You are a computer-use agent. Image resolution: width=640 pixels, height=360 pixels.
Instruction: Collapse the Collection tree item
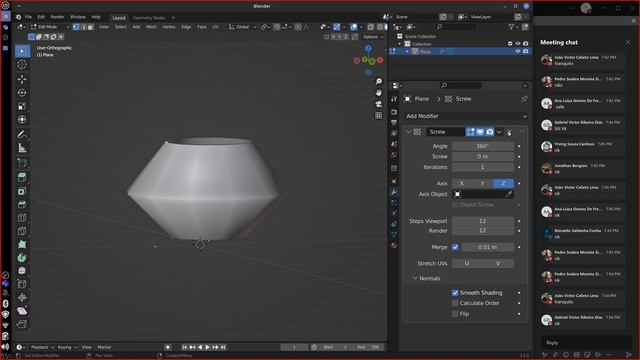coord(400,44)
